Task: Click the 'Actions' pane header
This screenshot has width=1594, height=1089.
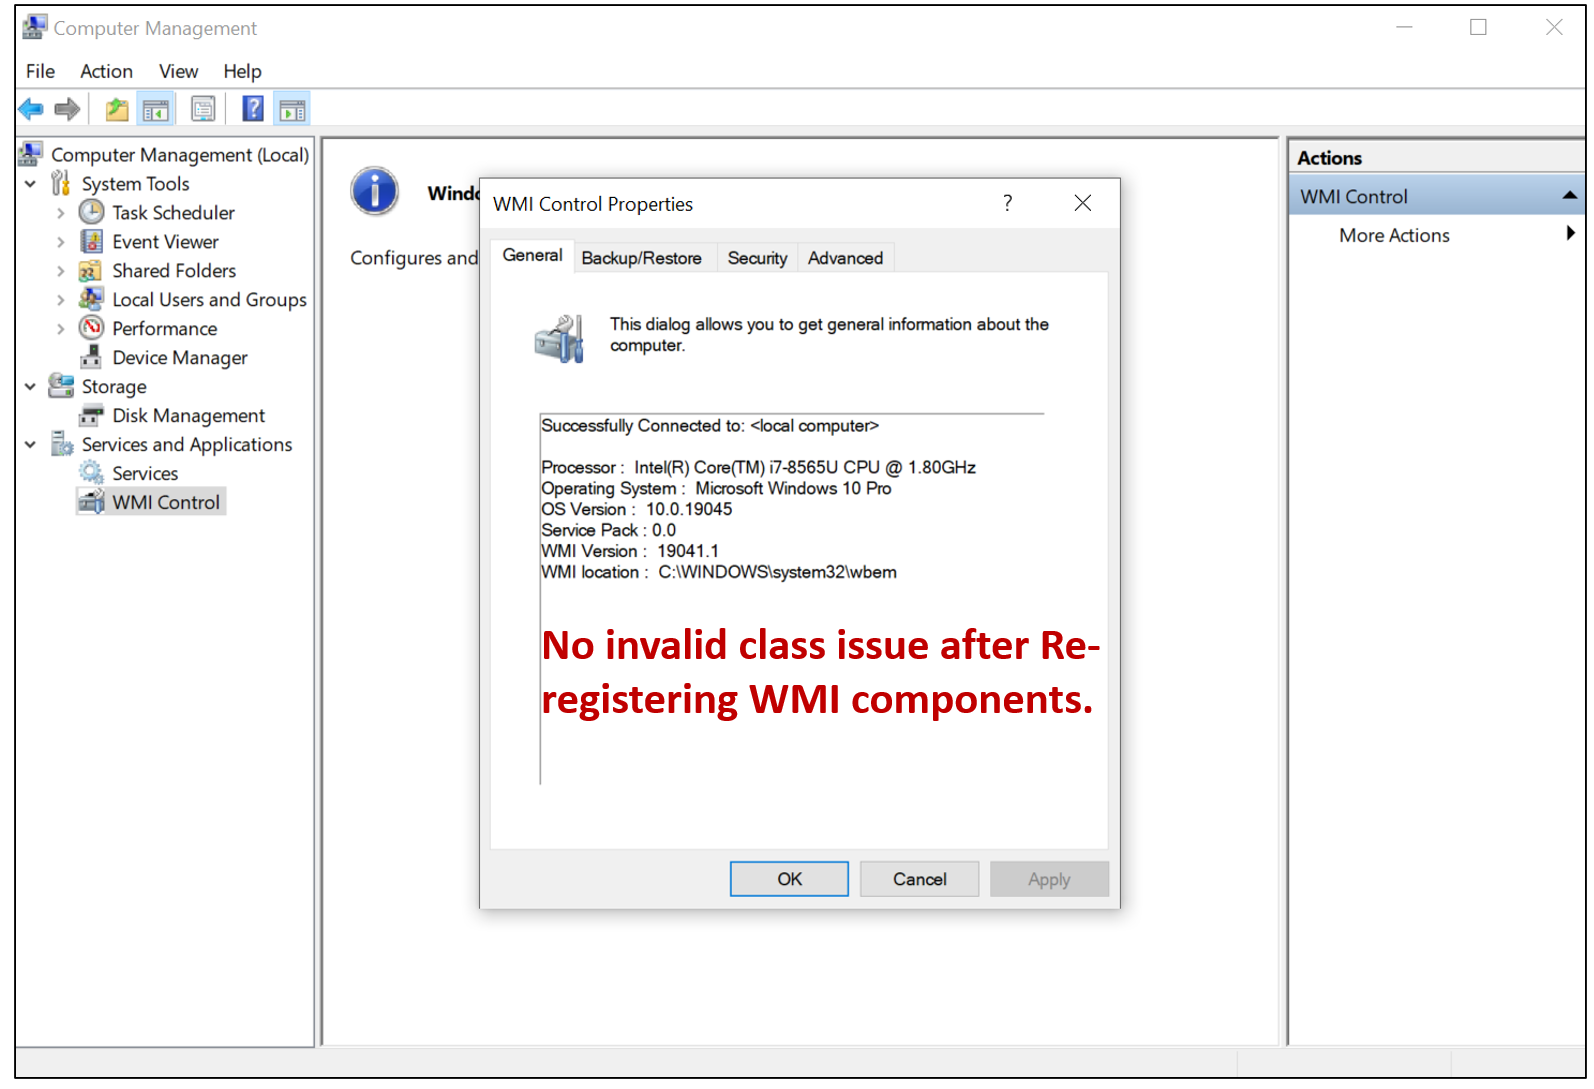Action: click(x=1329, y=158)
